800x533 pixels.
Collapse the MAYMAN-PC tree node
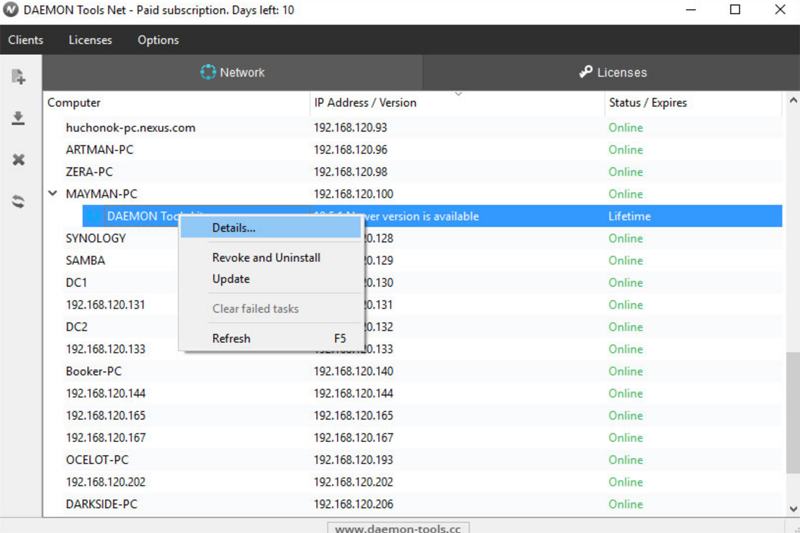[53, 193]
